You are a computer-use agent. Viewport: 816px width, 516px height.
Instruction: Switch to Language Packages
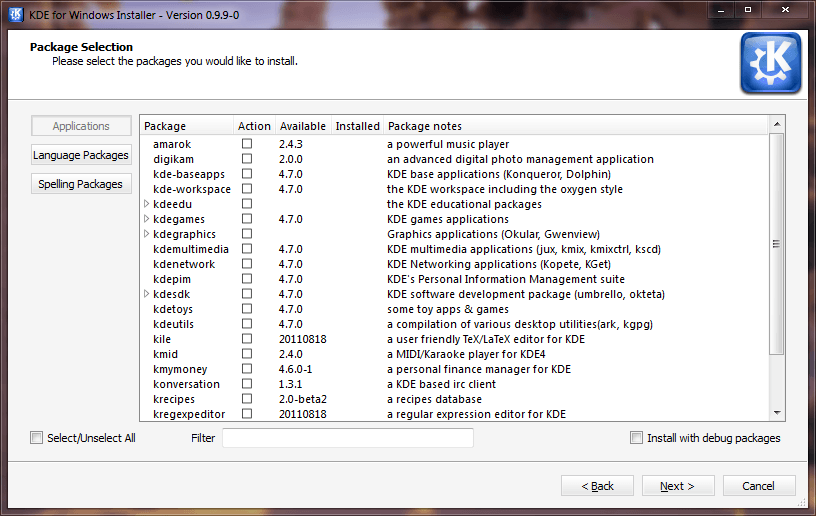tap(81, 155)
